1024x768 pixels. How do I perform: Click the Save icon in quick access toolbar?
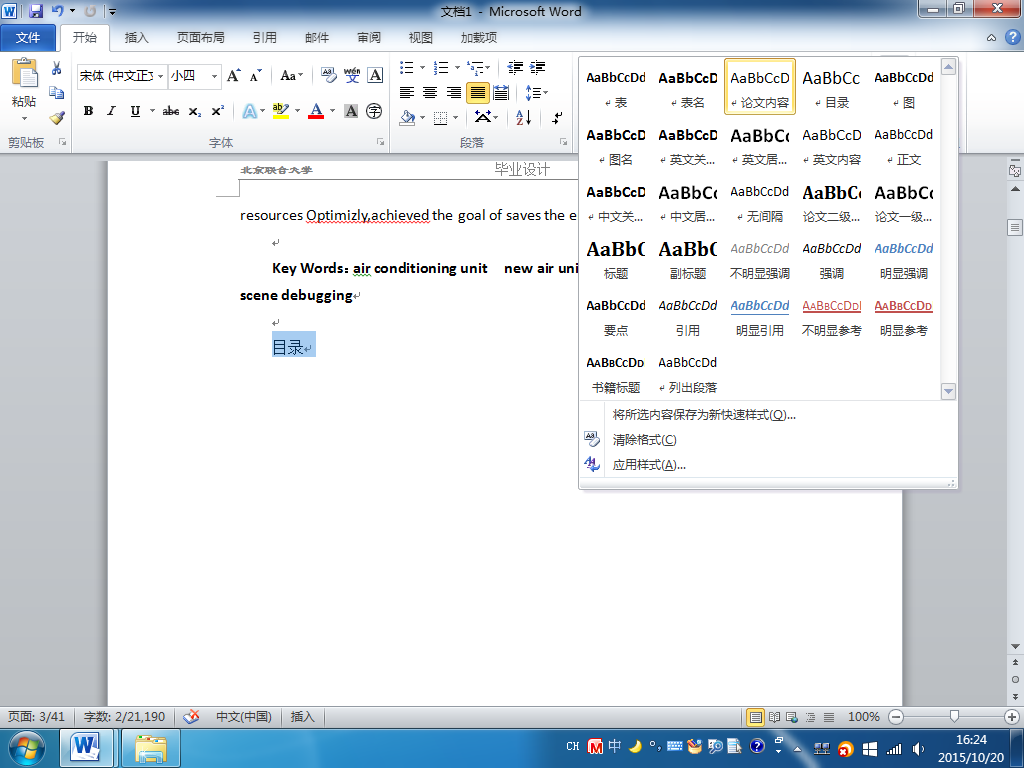[x=36, y=11]
